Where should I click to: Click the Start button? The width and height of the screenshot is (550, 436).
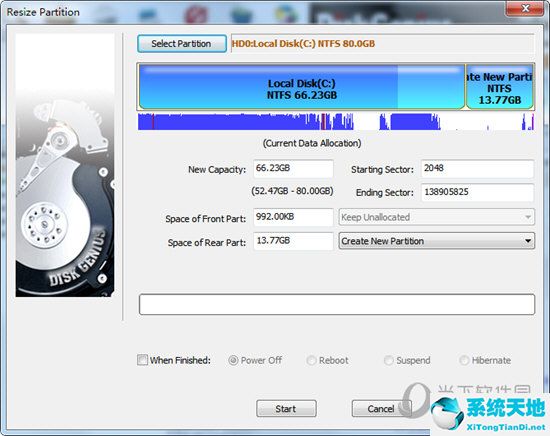pyautogui.click(x=286, y=409)
